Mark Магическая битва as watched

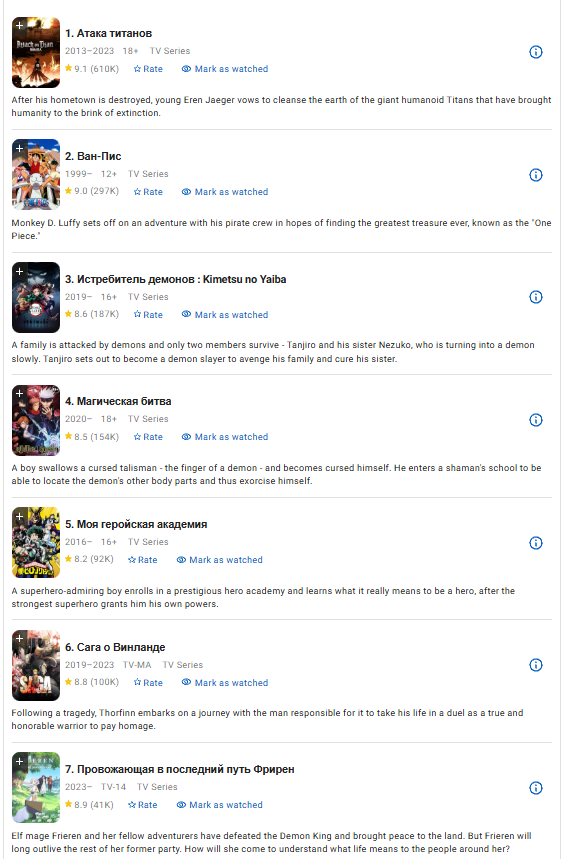pyautogui.click(x=225, y=437)
